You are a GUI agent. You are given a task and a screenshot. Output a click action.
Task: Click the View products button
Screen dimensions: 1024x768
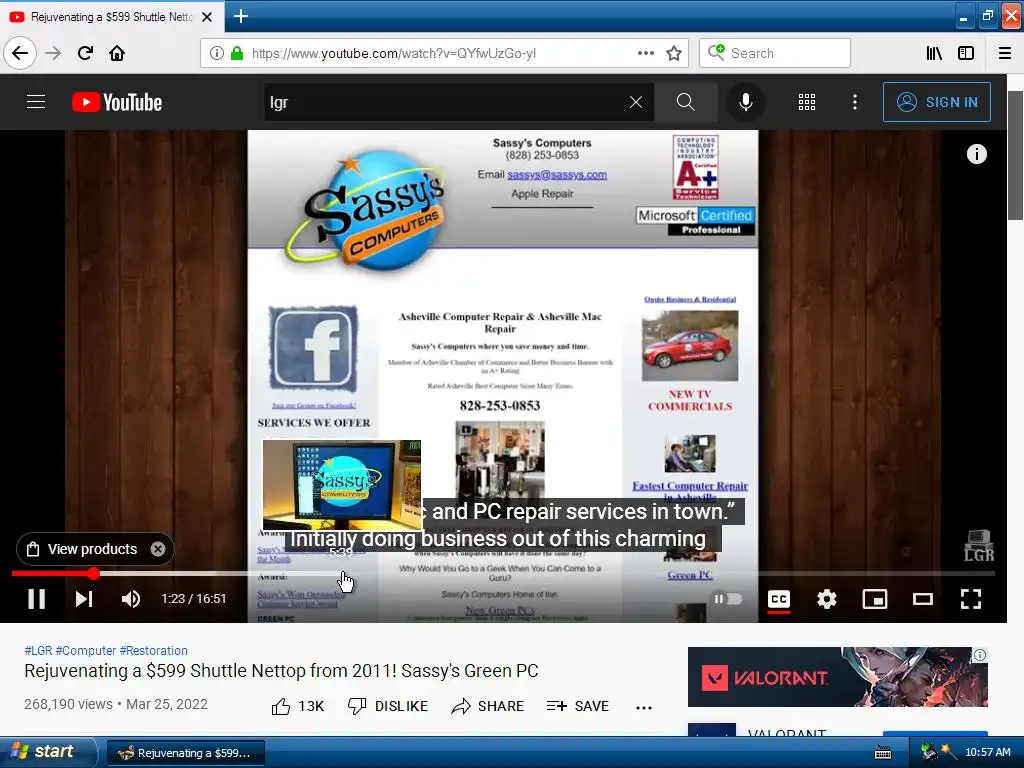click(84, 549)
